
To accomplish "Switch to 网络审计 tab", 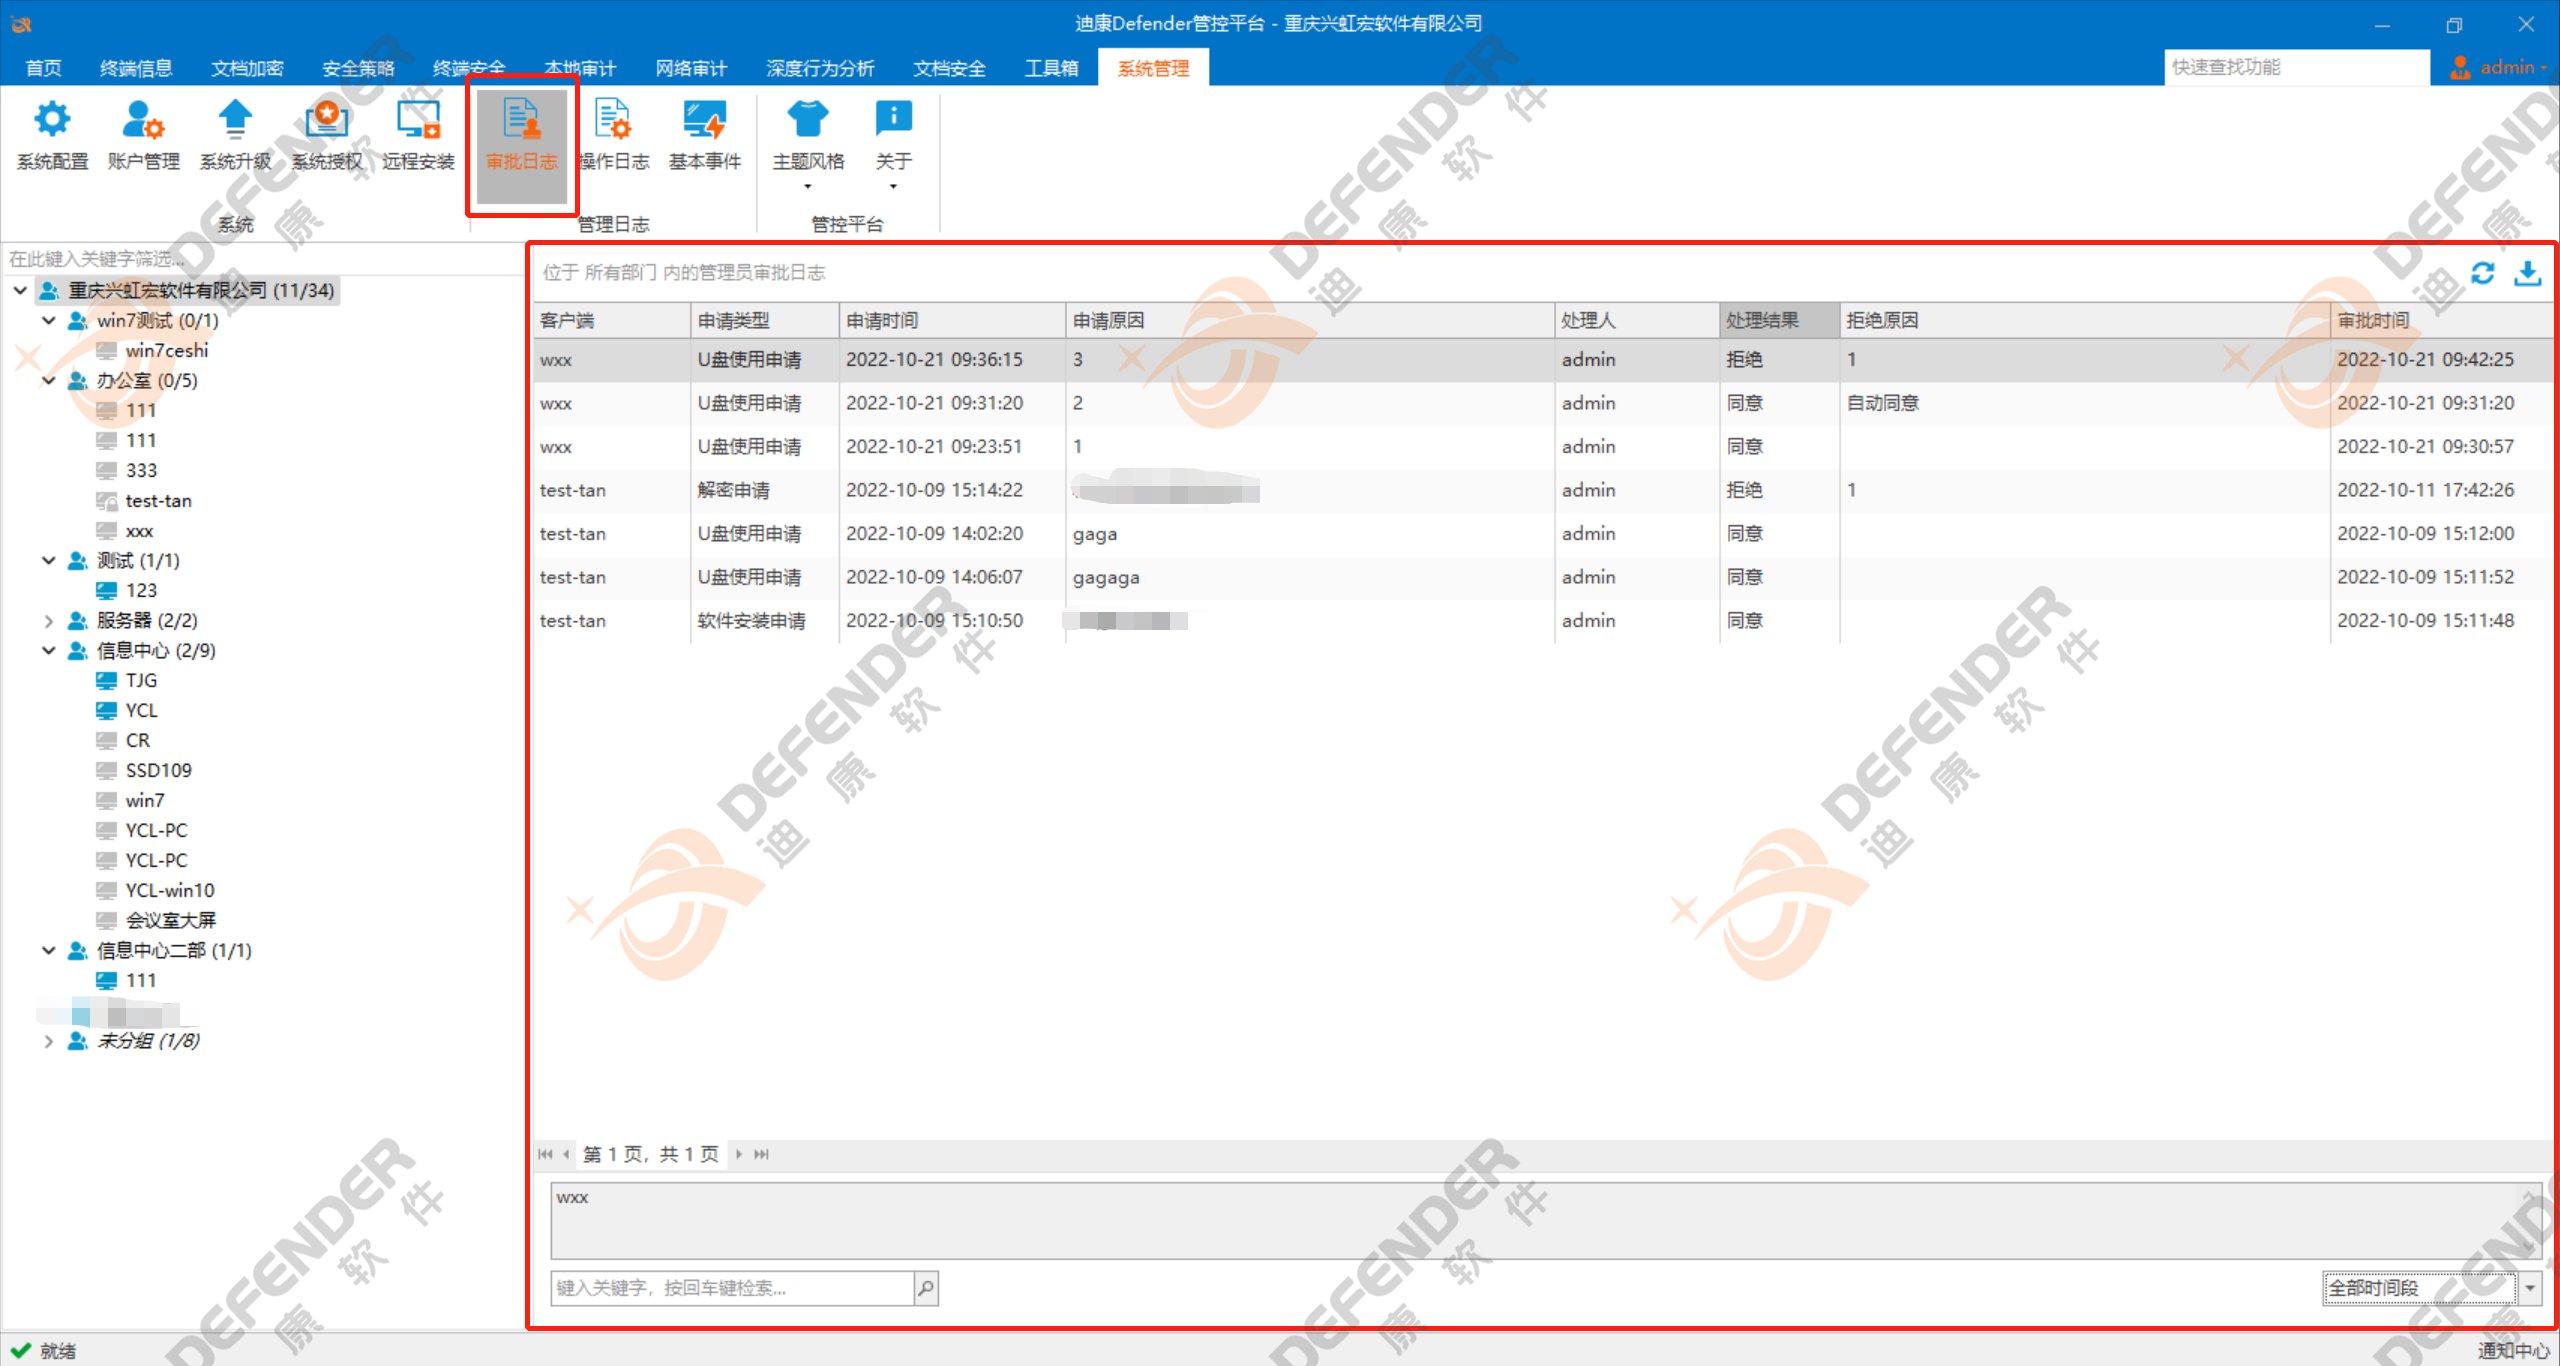I will pos(691,68).
